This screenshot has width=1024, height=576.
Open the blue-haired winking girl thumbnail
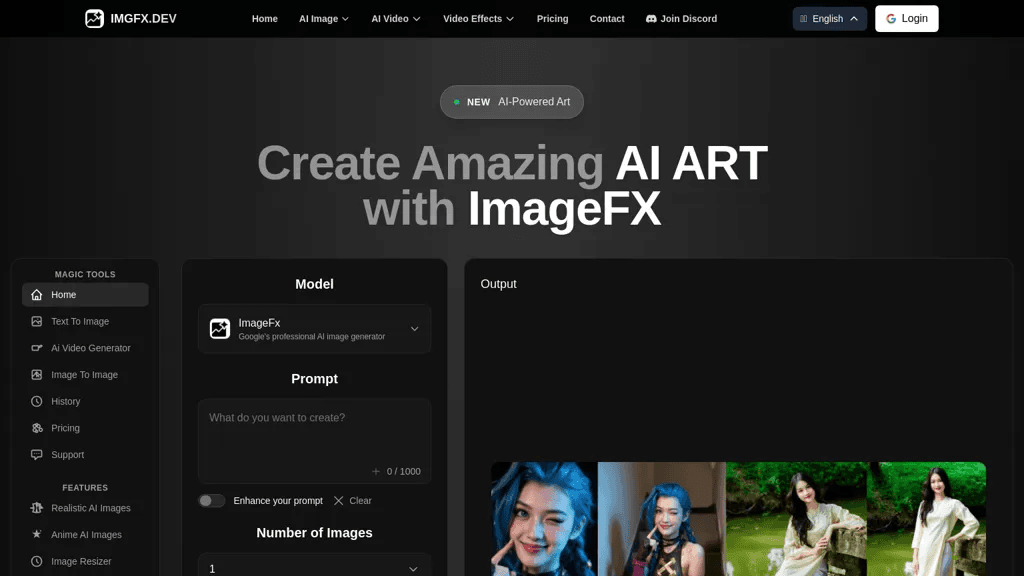[544, 519]
